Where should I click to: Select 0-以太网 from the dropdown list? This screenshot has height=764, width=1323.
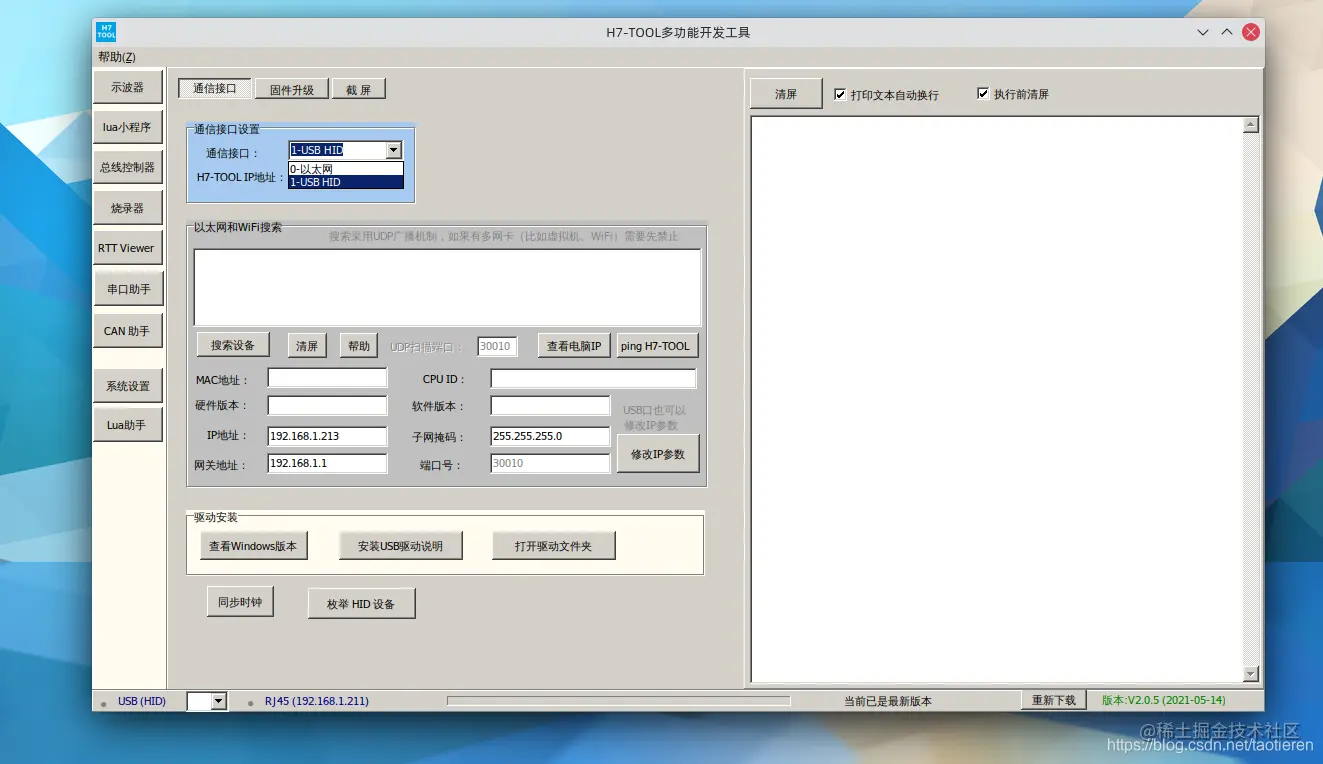(346, 169)
